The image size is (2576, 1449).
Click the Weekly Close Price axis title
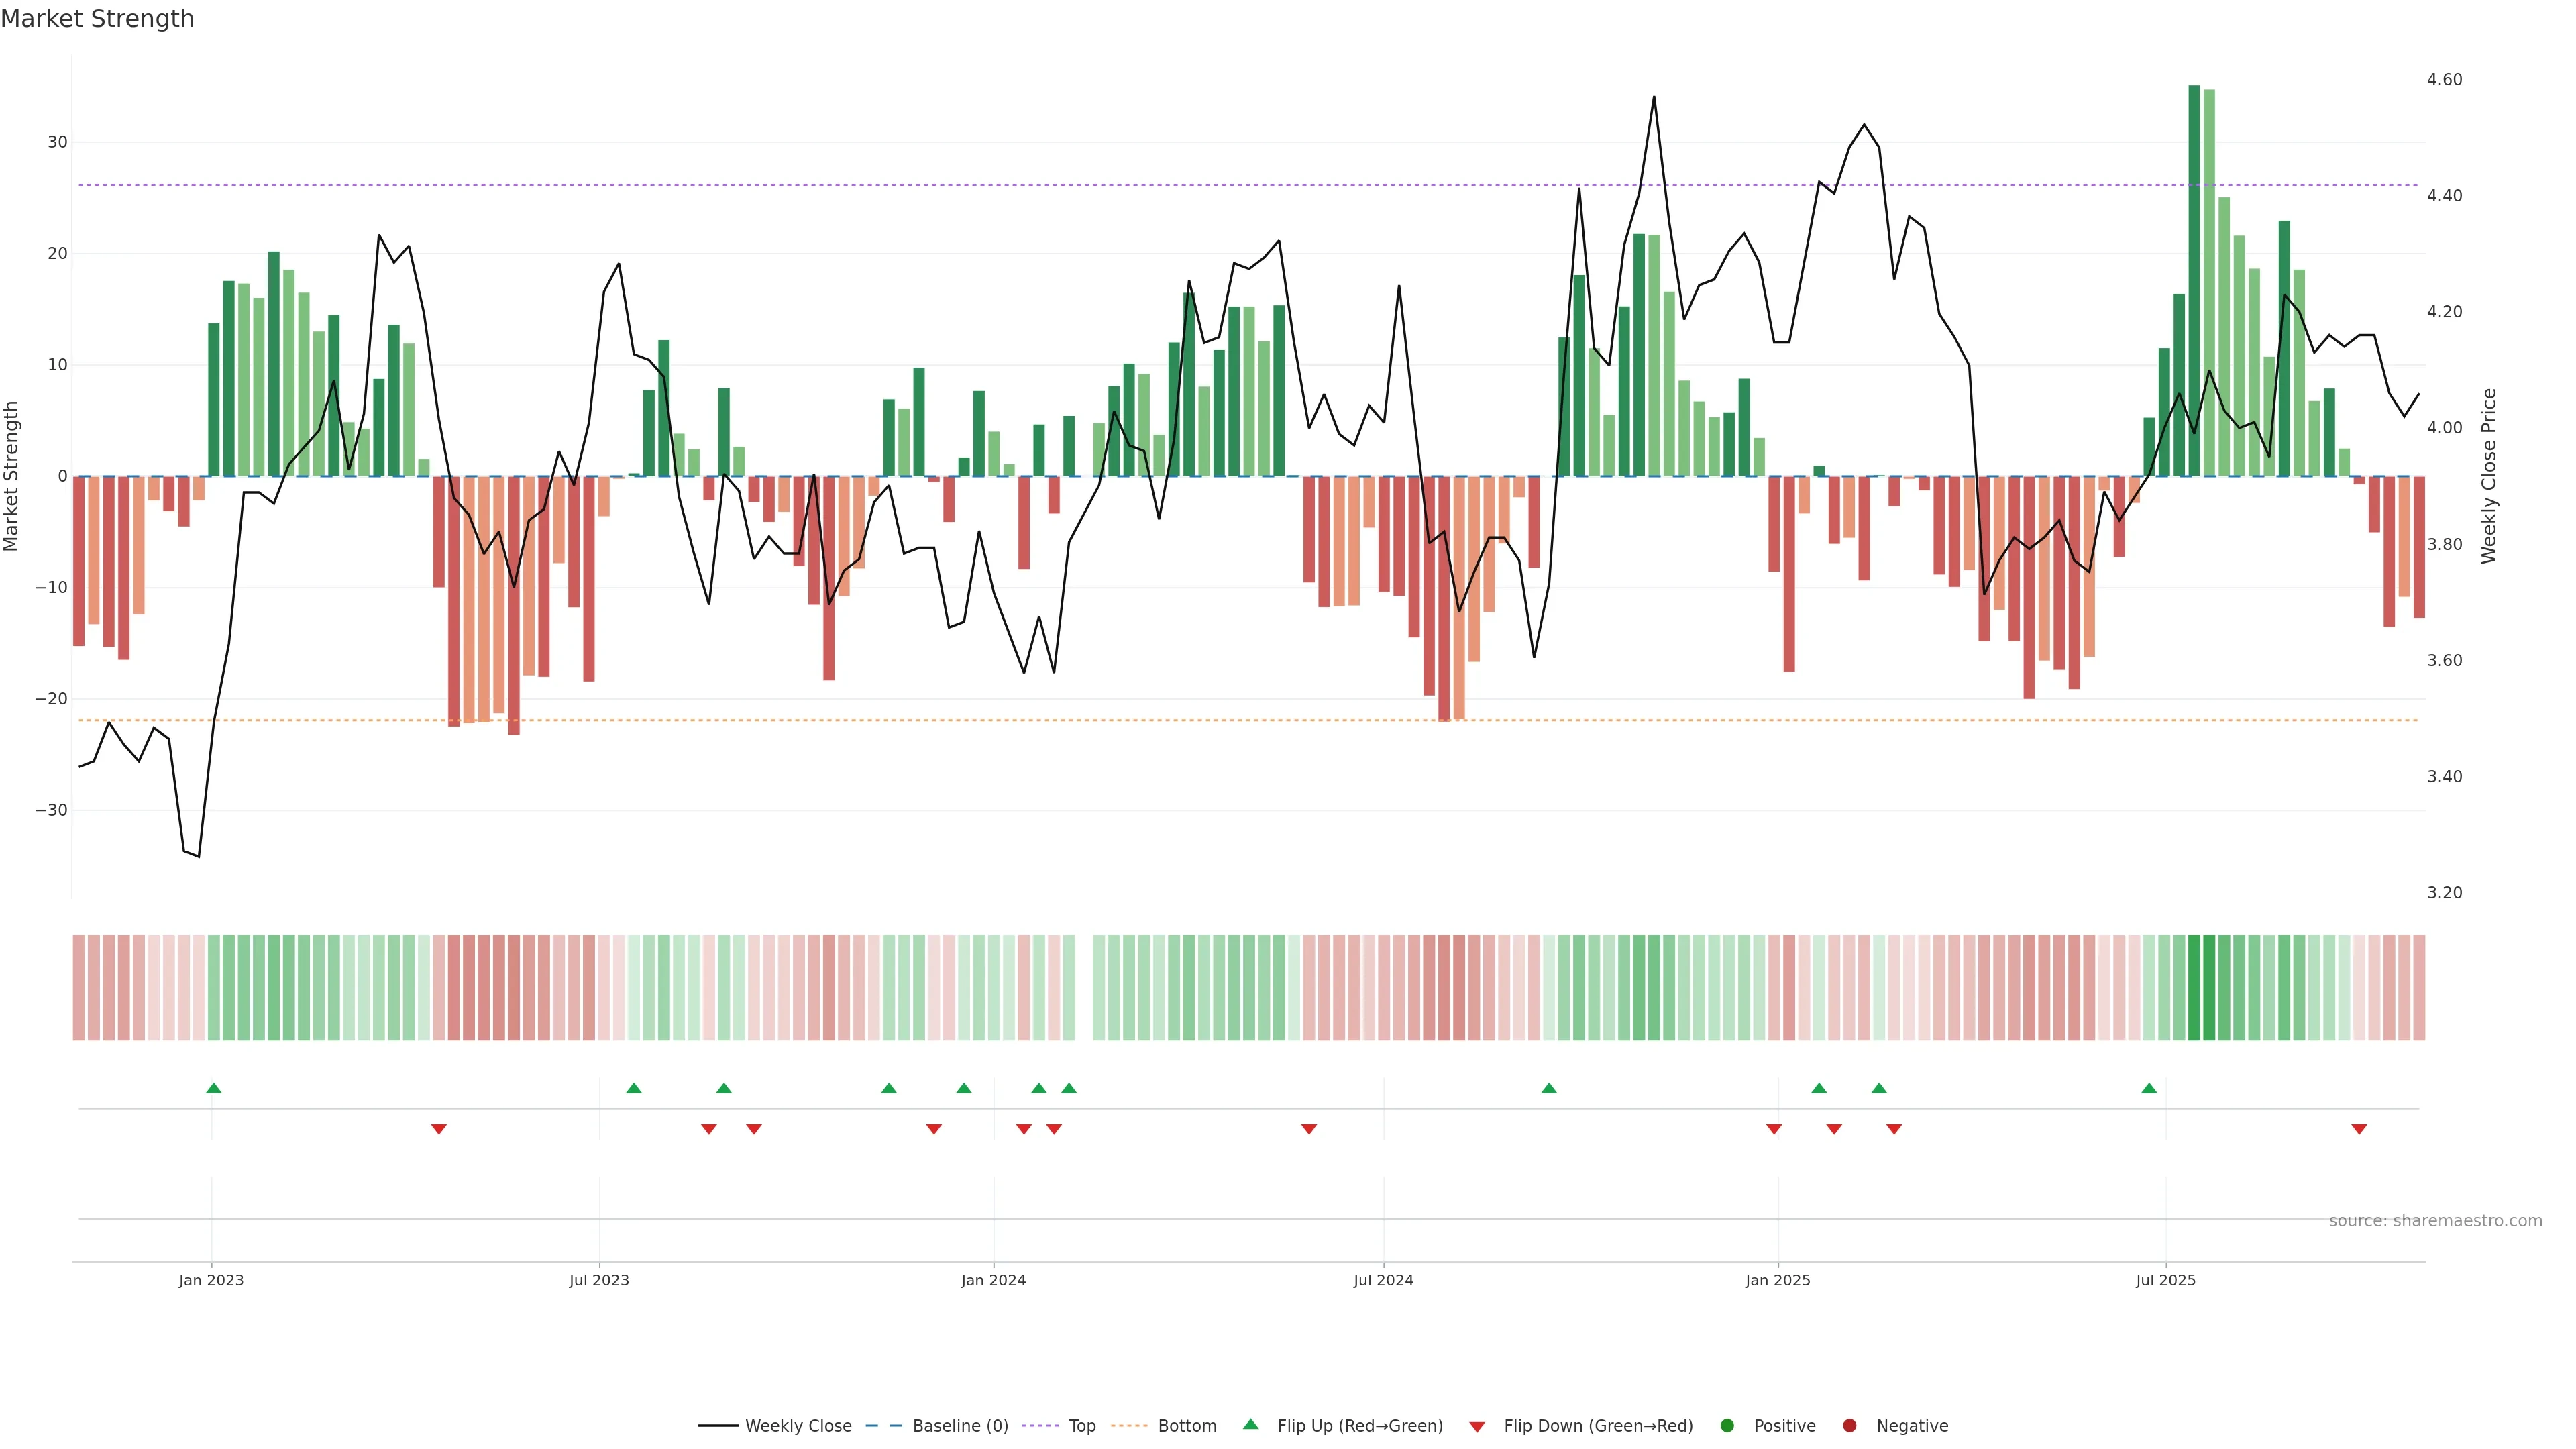point(2489,476)
